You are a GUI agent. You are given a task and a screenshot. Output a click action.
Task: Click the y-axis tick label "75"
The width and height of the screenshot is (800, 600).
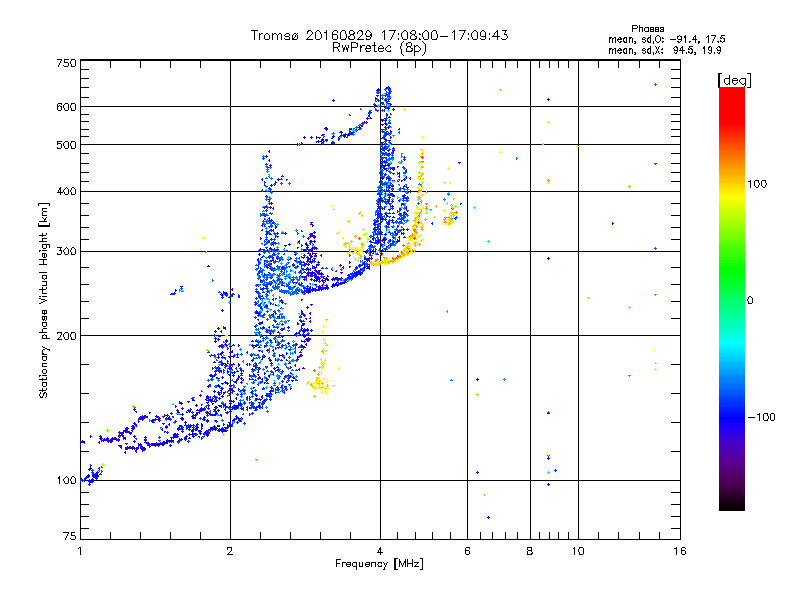tap(70, 536)
